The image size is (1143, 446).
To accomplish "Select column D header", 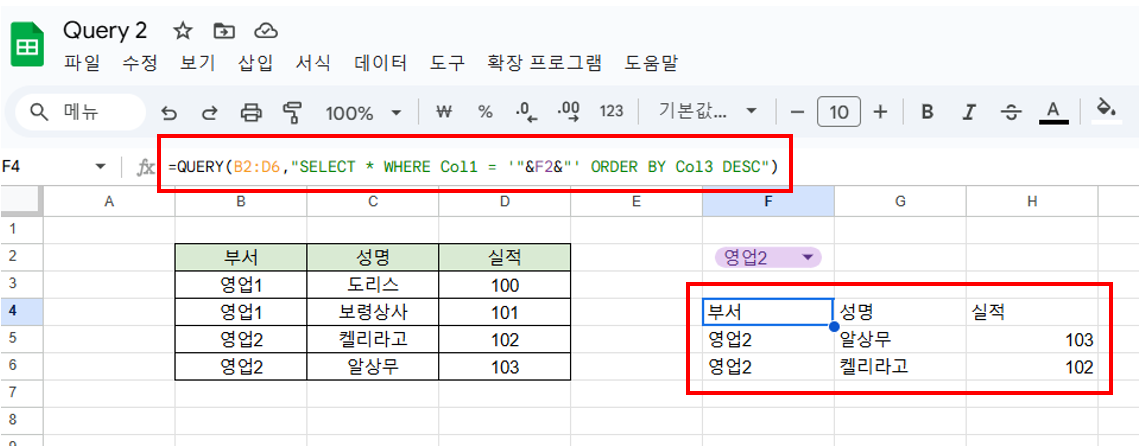I will click(504, 203).
